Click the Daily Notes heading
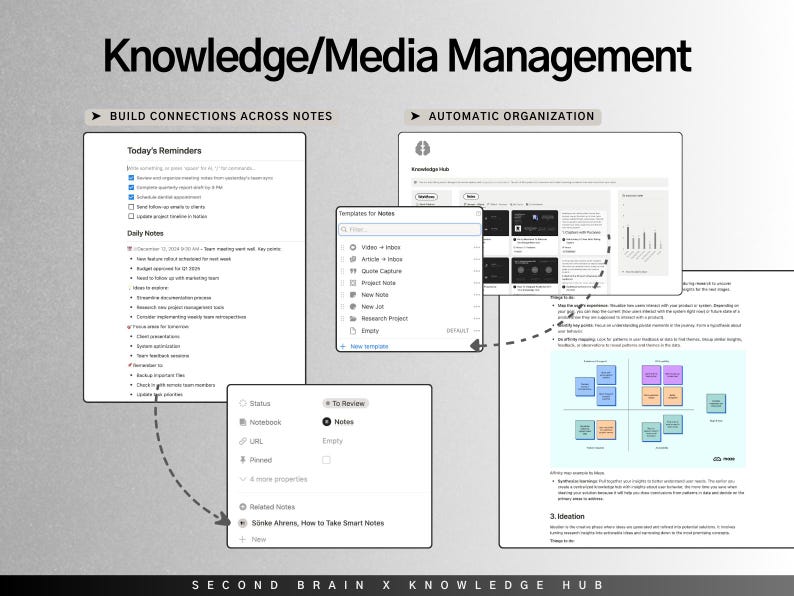Screen dimensions: 794x596 (x=145, y=233)
